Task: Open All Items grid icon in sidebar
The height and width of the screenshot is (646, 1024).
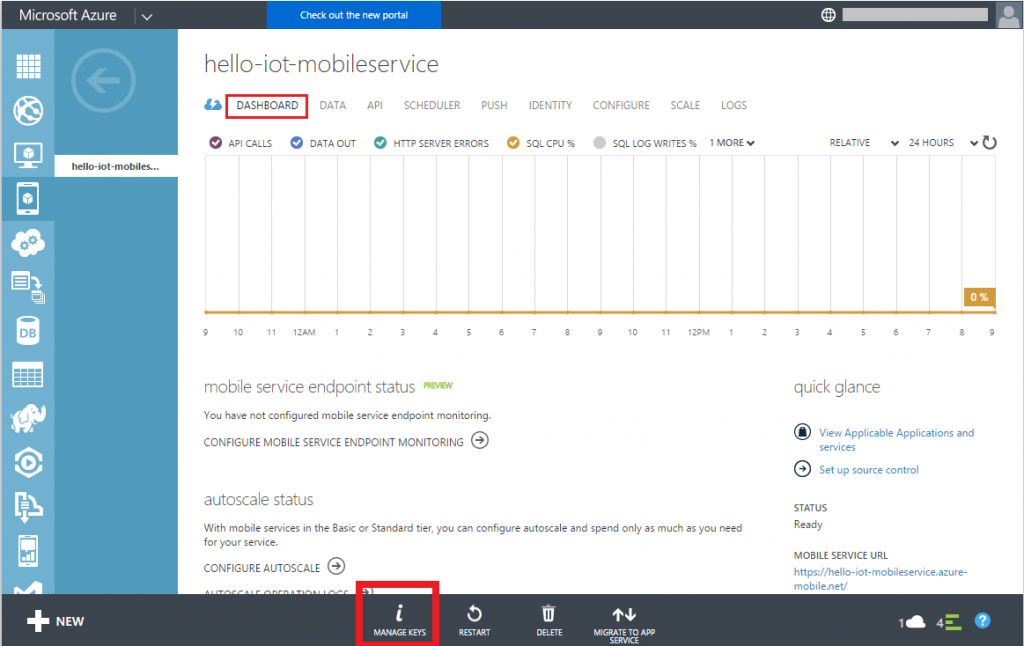Action: click(28, 66)
